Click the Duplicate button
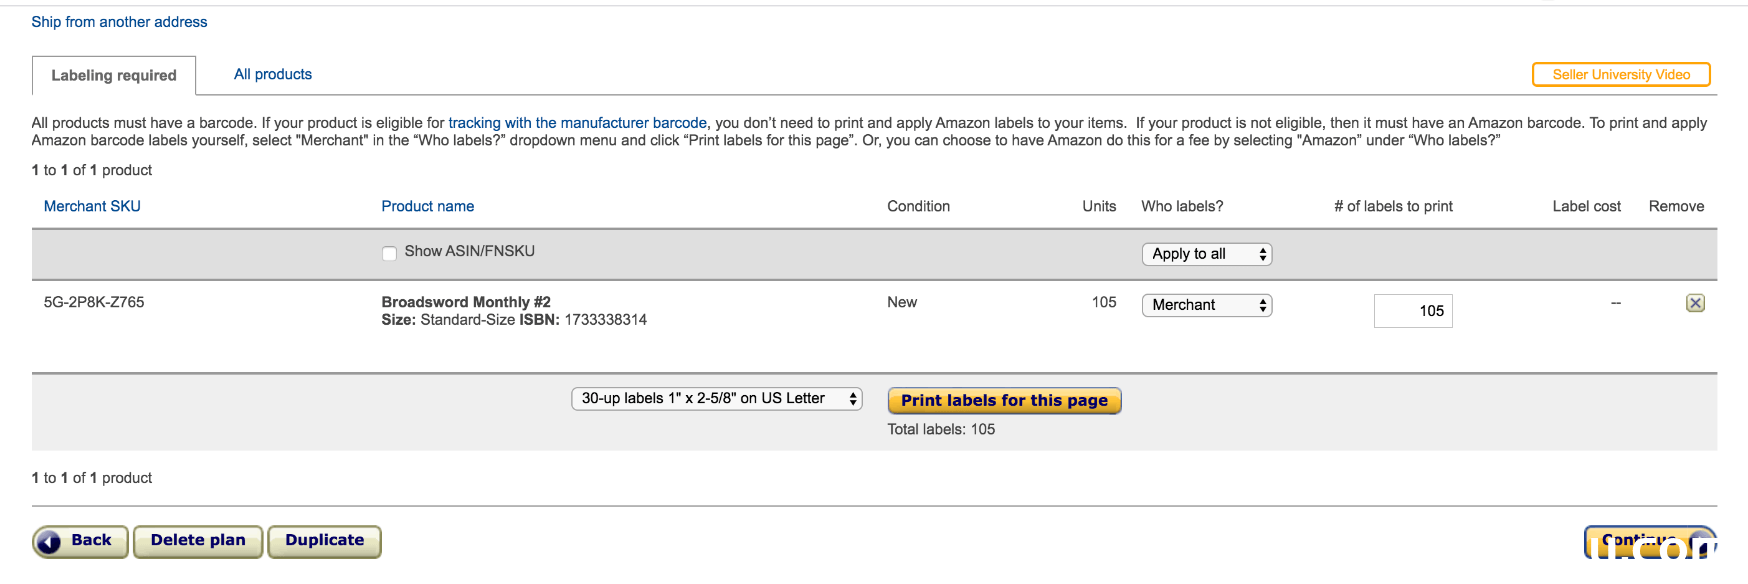 pyautogui.click(x=325, y=541)
